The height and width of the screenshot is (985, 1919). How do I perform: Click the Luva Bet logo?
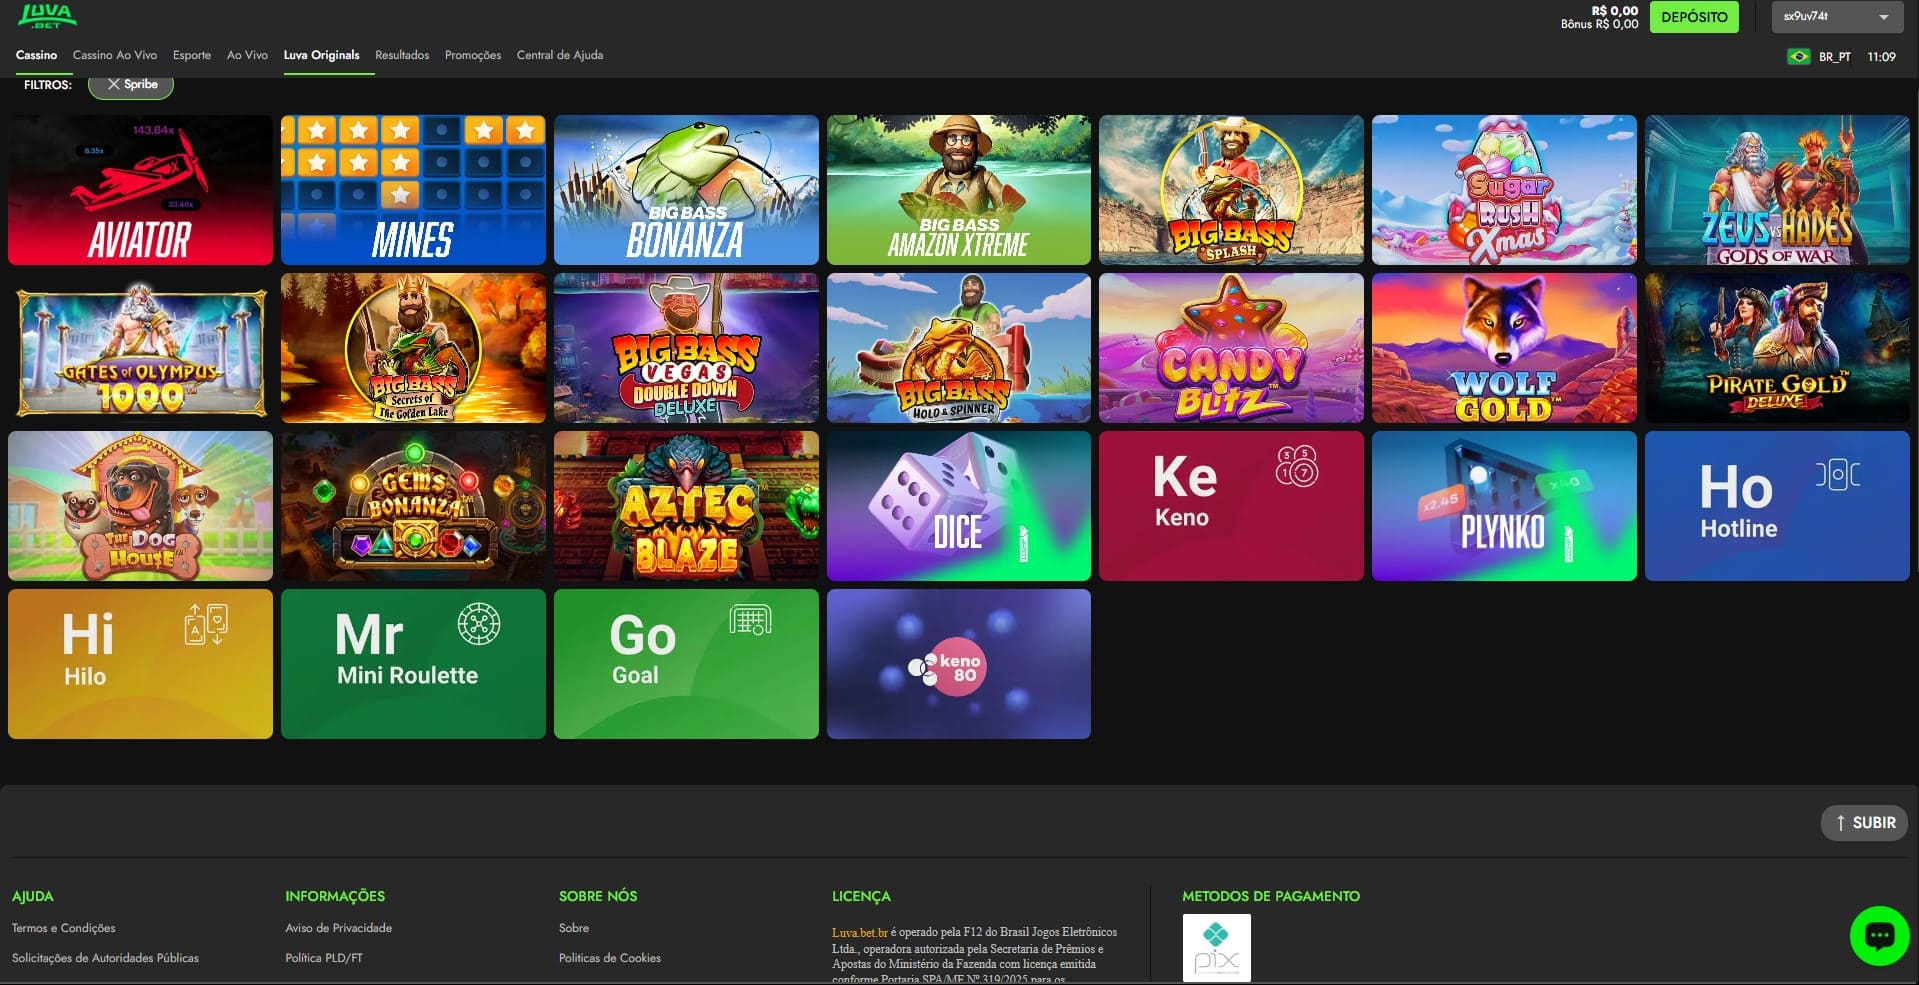click(x=47, y=16)
